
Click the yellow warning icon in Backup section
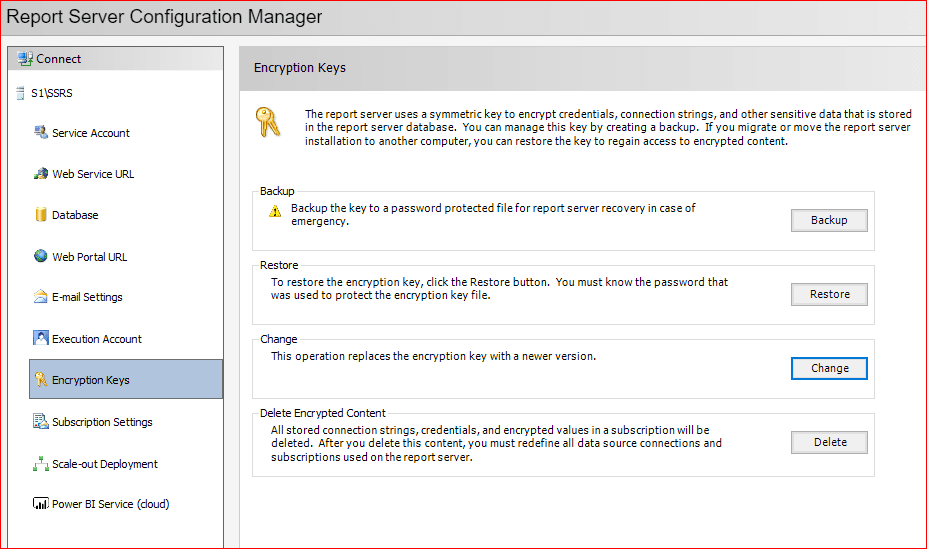274,212
